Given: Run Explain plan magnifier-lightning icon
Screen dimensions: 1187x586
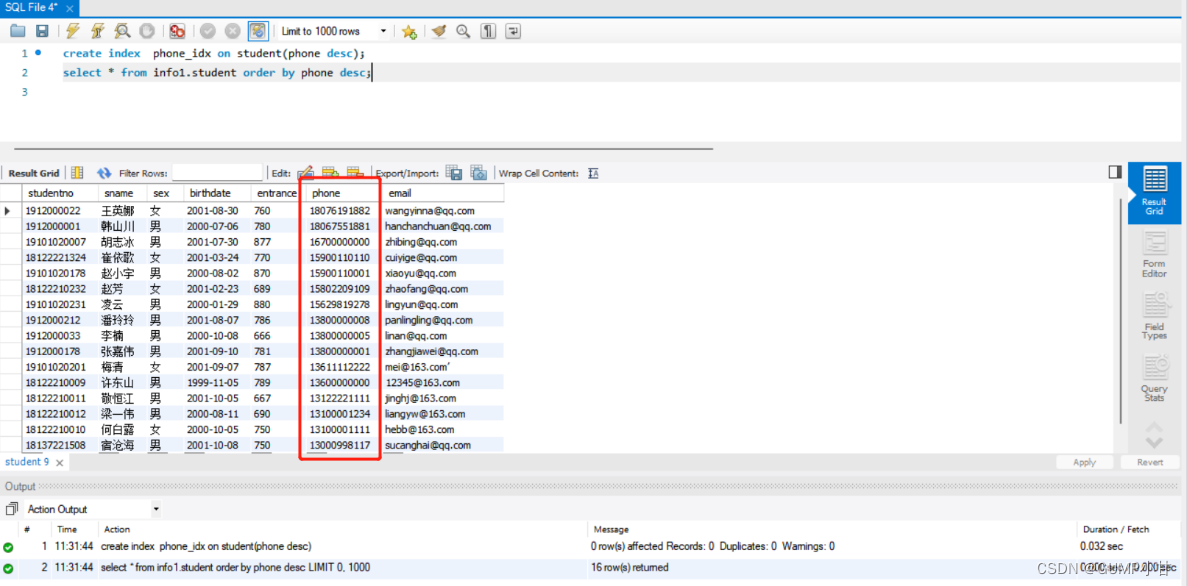Looking at the screenshot, I should 123,31.
